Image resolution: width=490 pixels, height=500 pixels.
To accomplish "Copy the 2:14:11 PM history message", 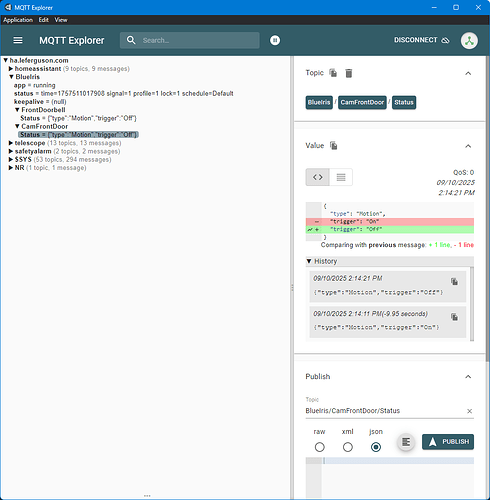I will 454,317.
